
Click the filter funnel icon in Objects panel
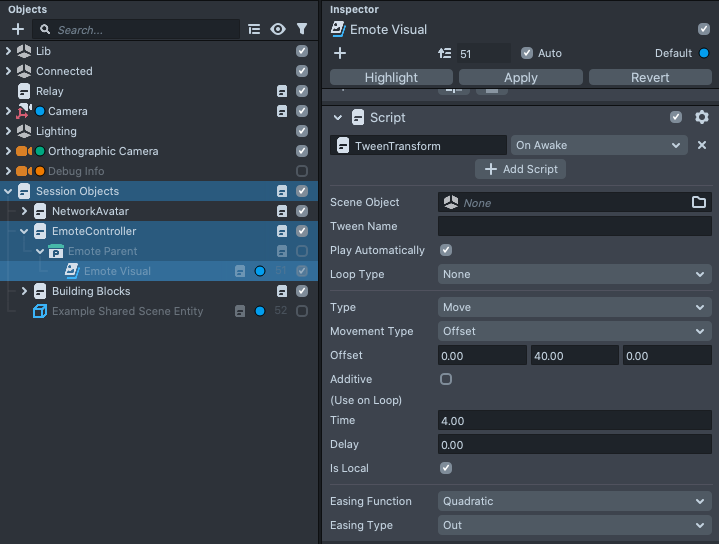pos(302,30)
